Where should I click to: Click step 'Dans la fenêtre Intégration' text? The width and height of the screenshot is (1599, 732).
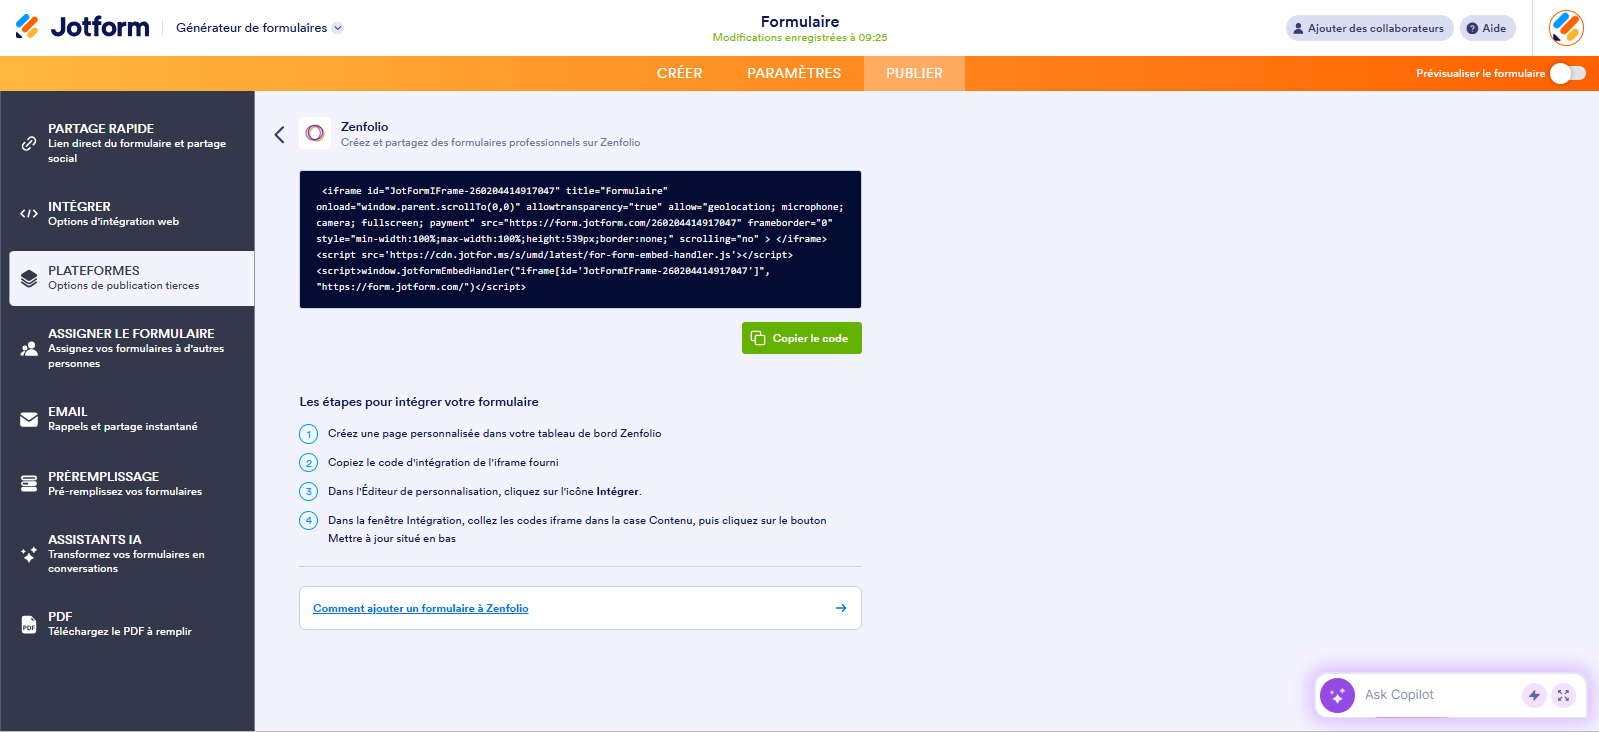point(577,529)
